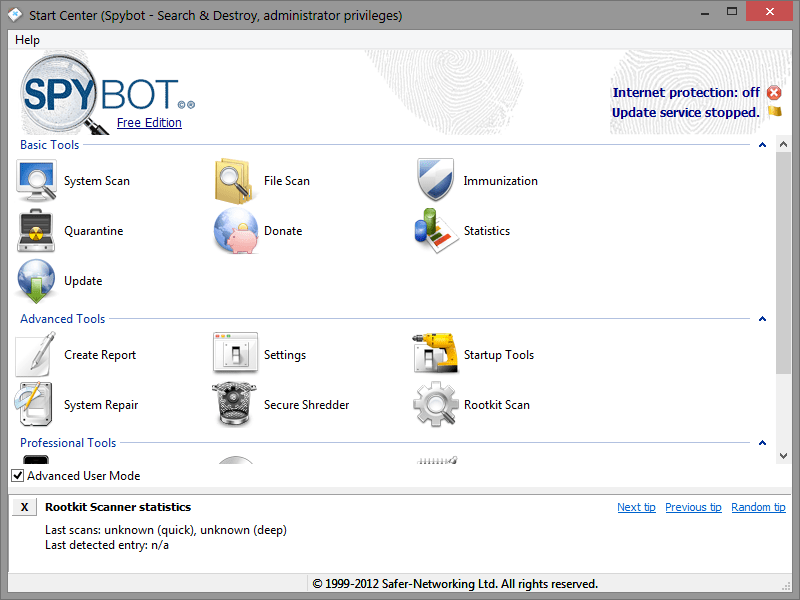Screen dimensions: 800x600
Task: Open the Quarantine briefcase icon
Action: 37,231
